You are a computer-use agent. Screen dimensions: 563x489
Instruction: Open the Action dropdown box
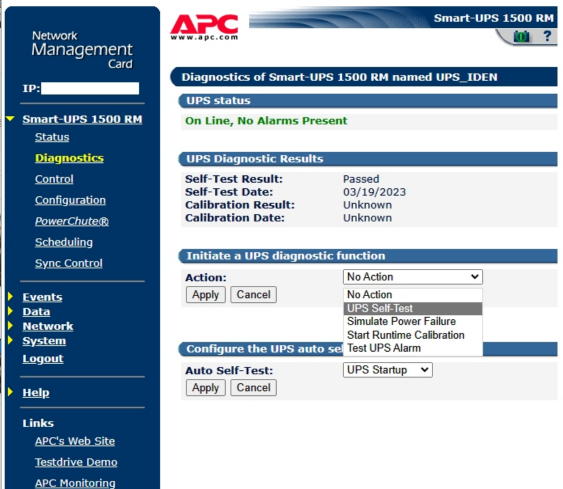tap(413, 277)
